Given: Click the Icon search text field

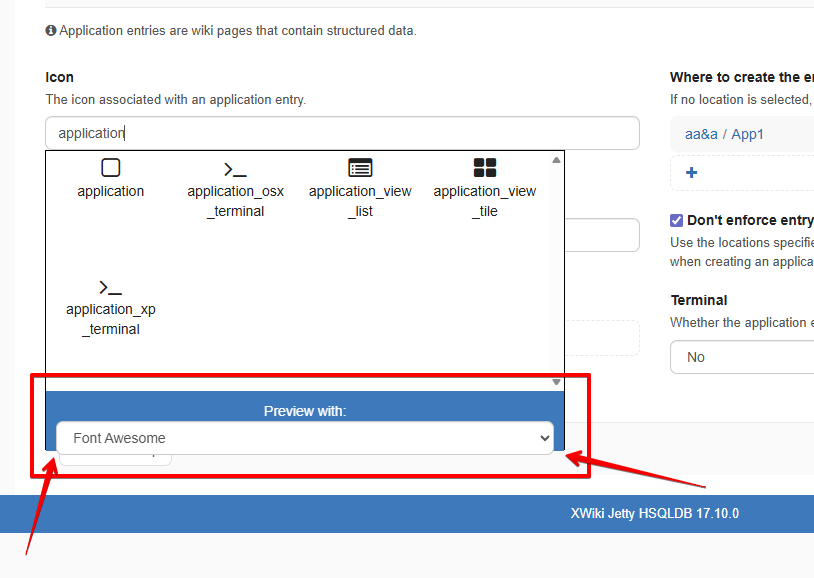Looking at the screenshot, I should 342,133.
